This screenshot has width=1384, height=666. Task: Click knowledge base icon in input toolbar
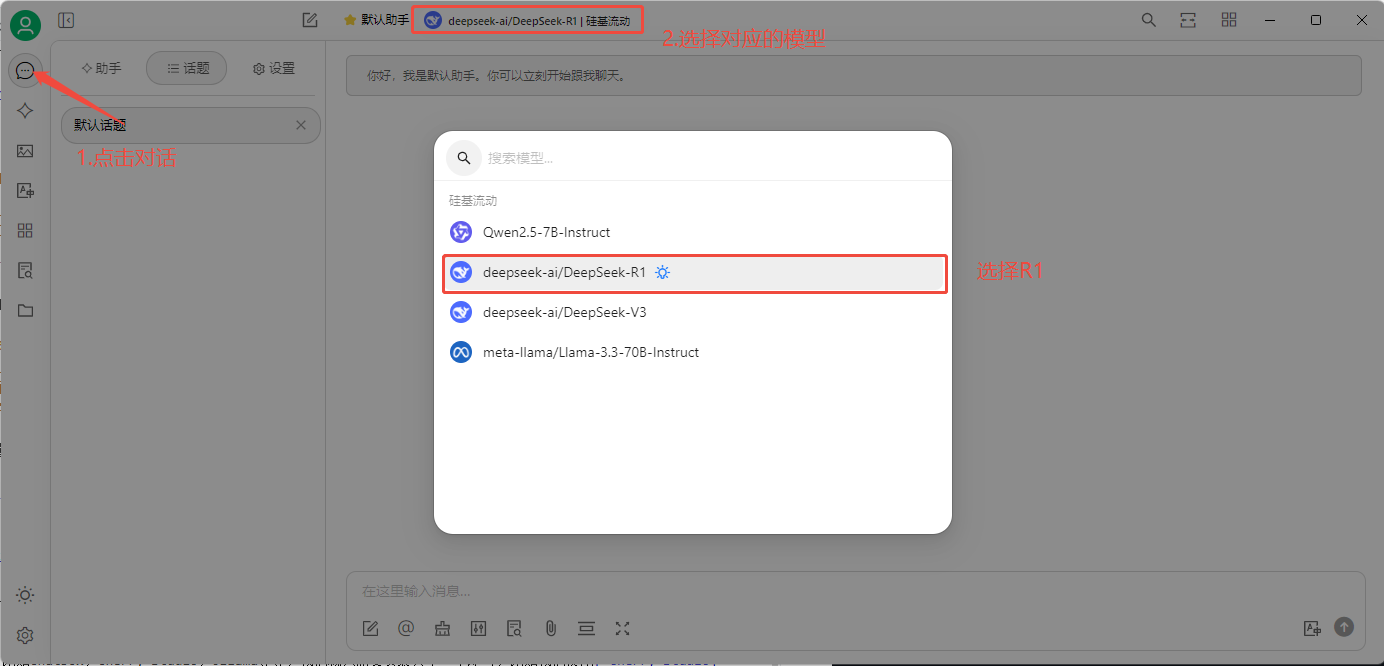pos(514,628)
